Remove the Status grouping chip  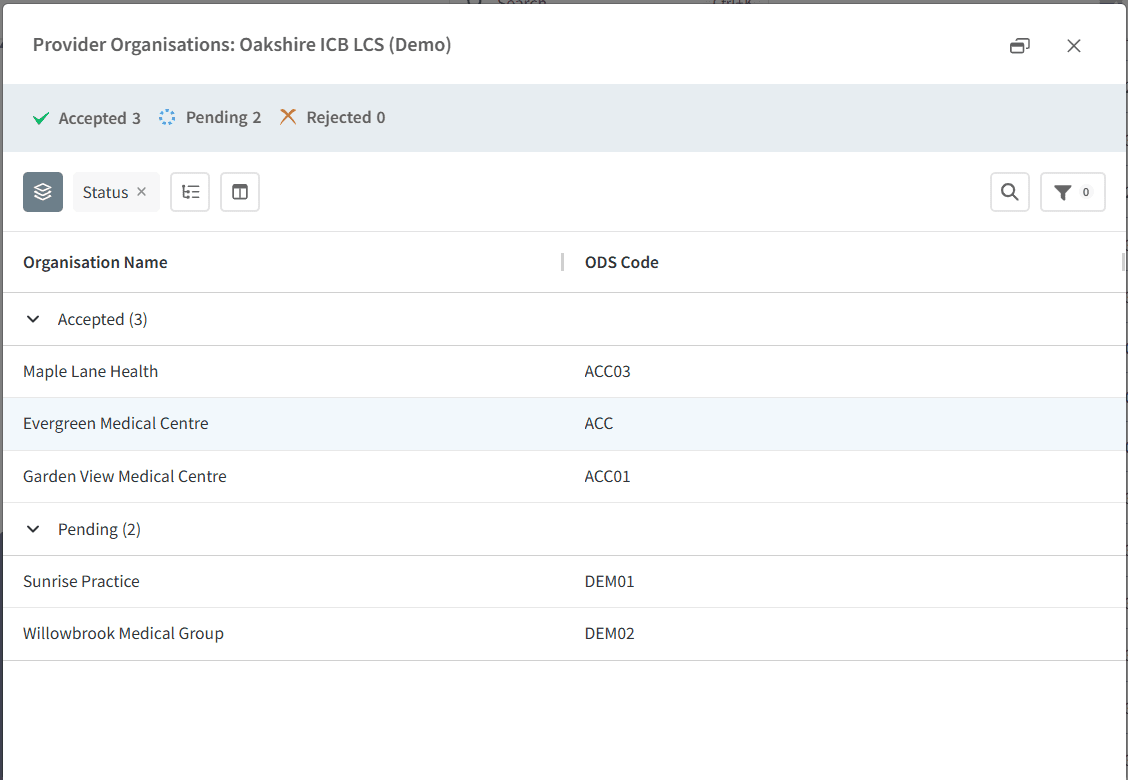click(142, 191)
